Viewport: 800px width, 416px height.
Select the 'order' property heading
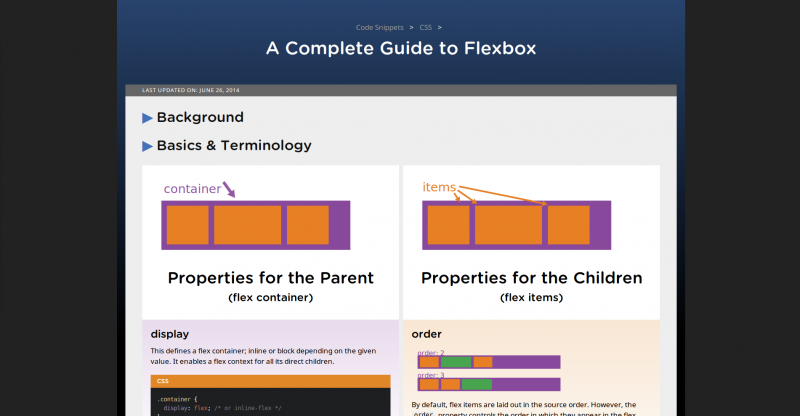(426, 333)
